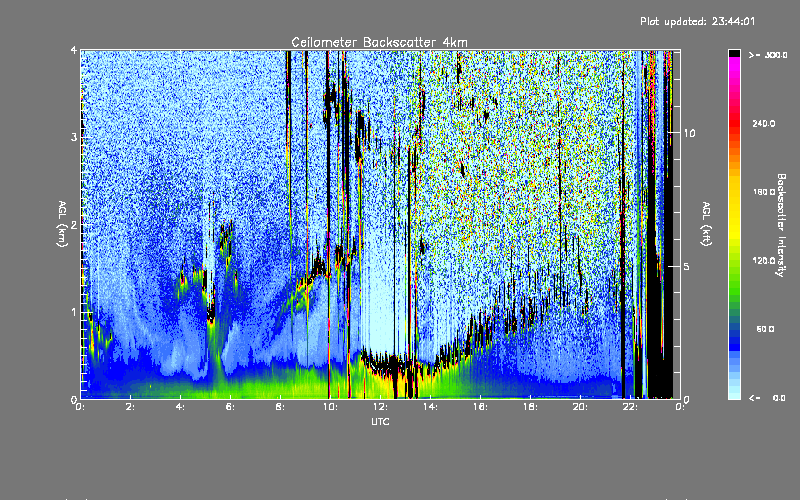Image resolution: width=800 pixels, height=500 pixels.
Task: Select the "8:" hour tick on UTC axis
Action: (x=280, y=407)
